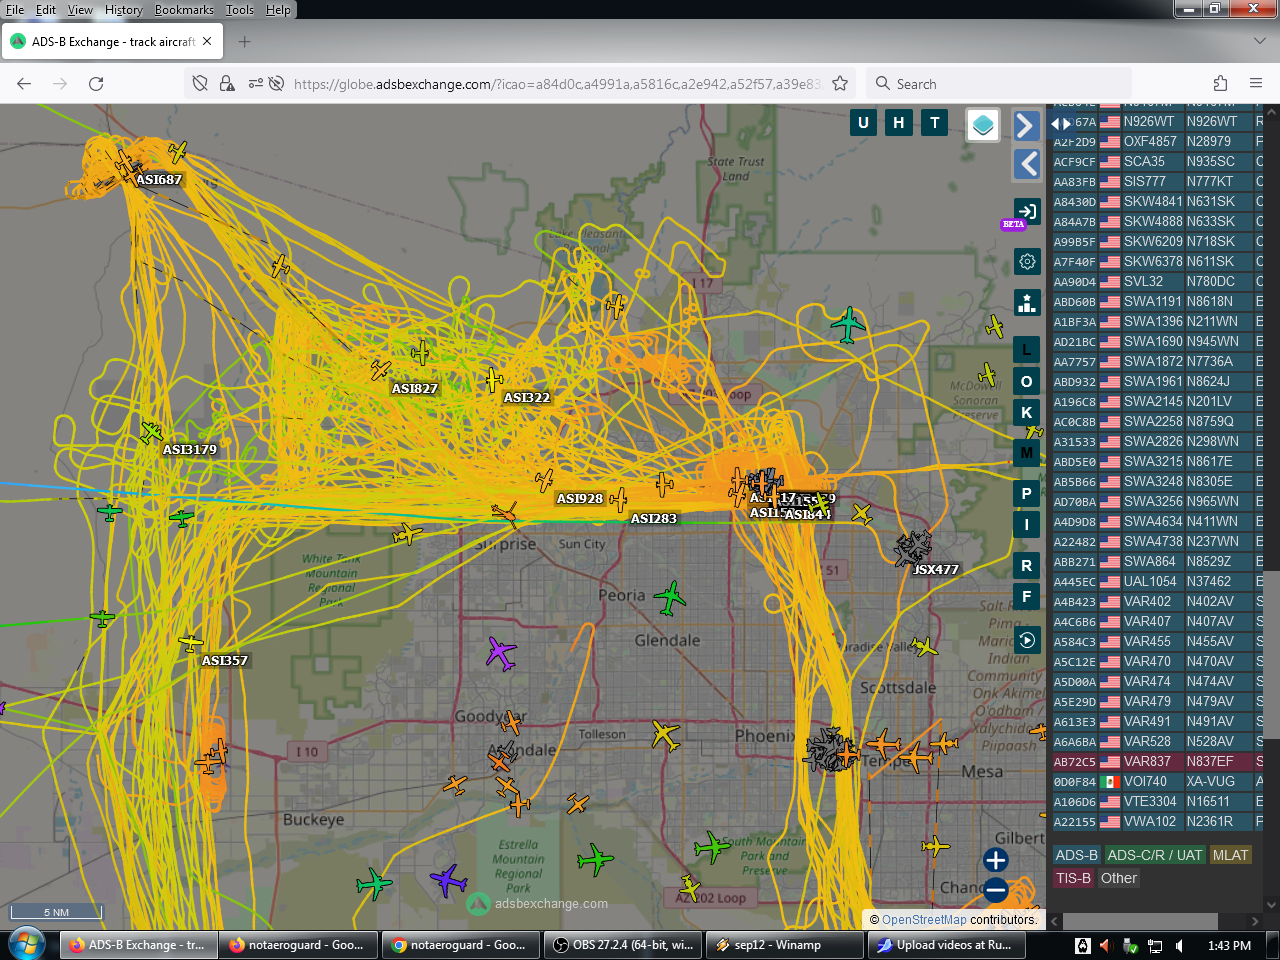Screen dimensions: 1280x960
Task: Open the Extensions puzzle icon
Action: (1220, 84)
